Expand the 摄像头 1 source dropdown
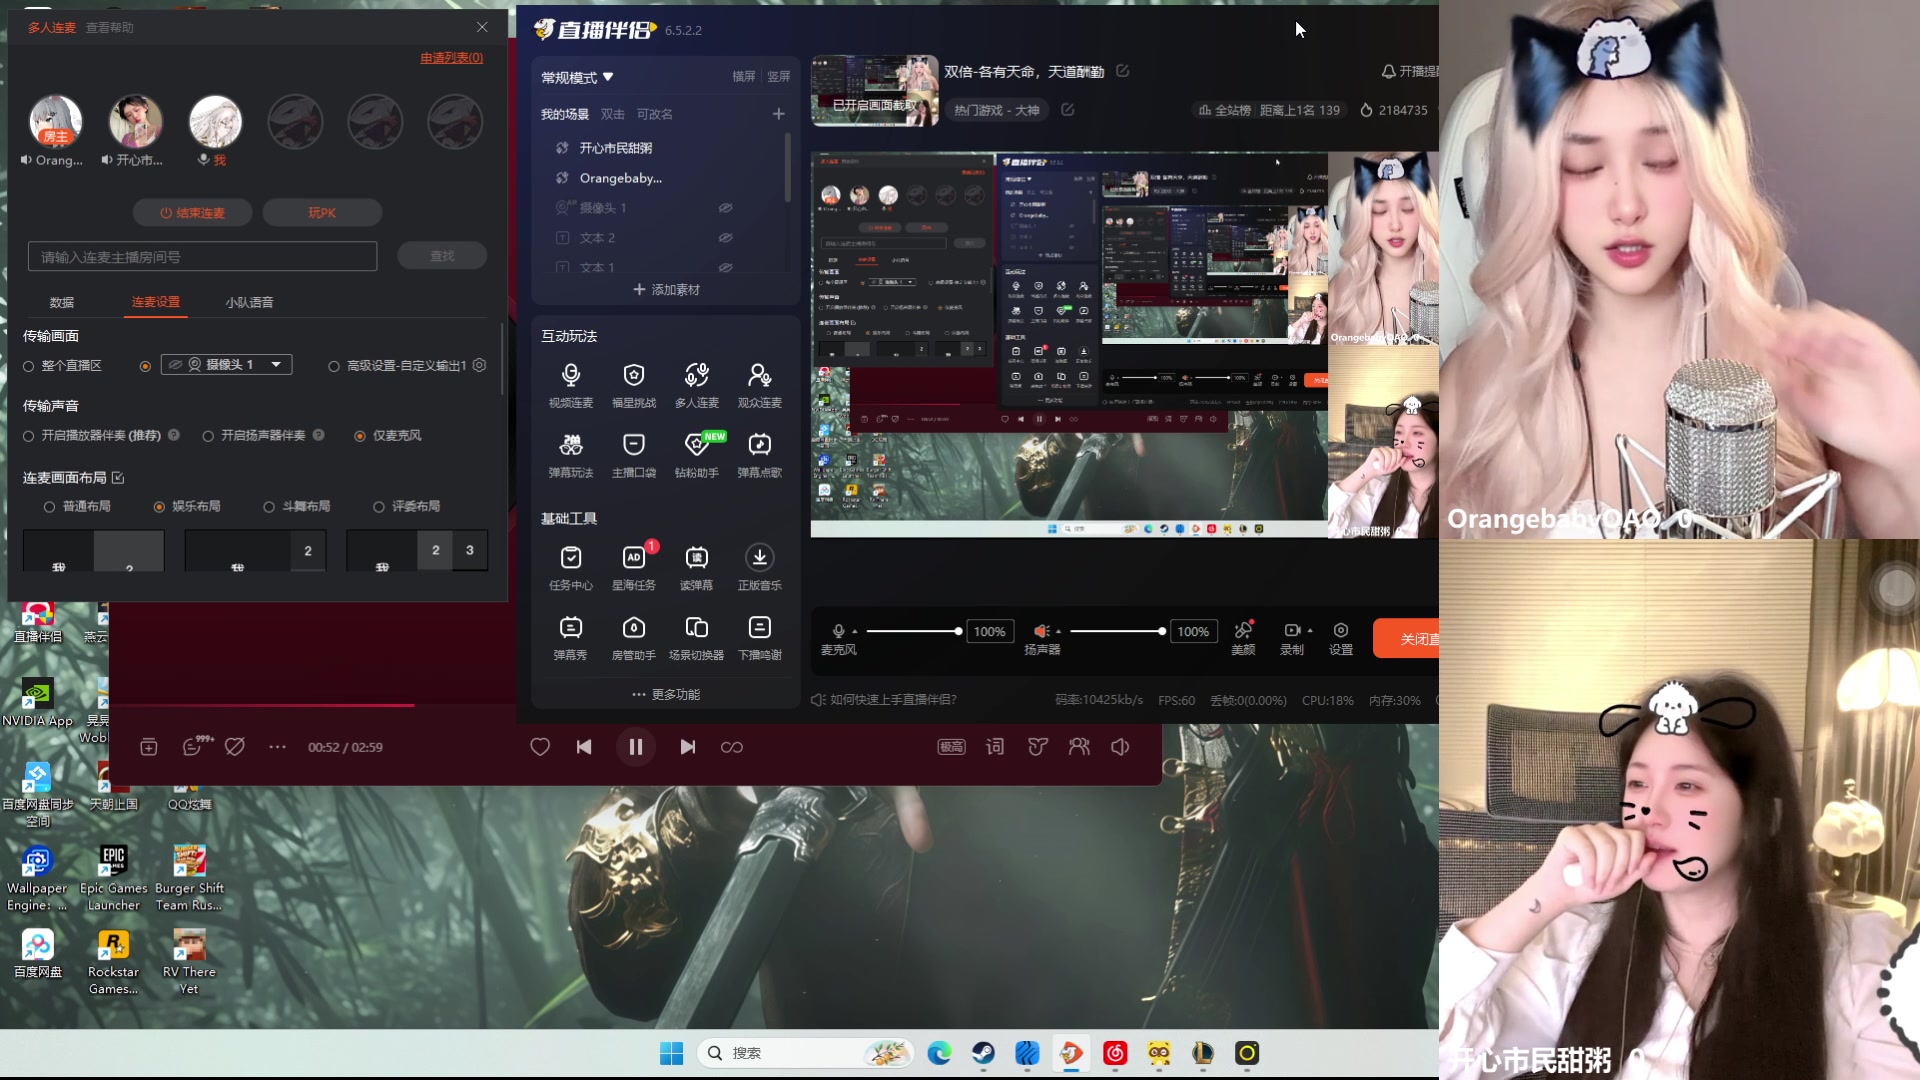The height and width of the screenshot is (1080, 1920). pyautogui.click(x=276, y=365)
